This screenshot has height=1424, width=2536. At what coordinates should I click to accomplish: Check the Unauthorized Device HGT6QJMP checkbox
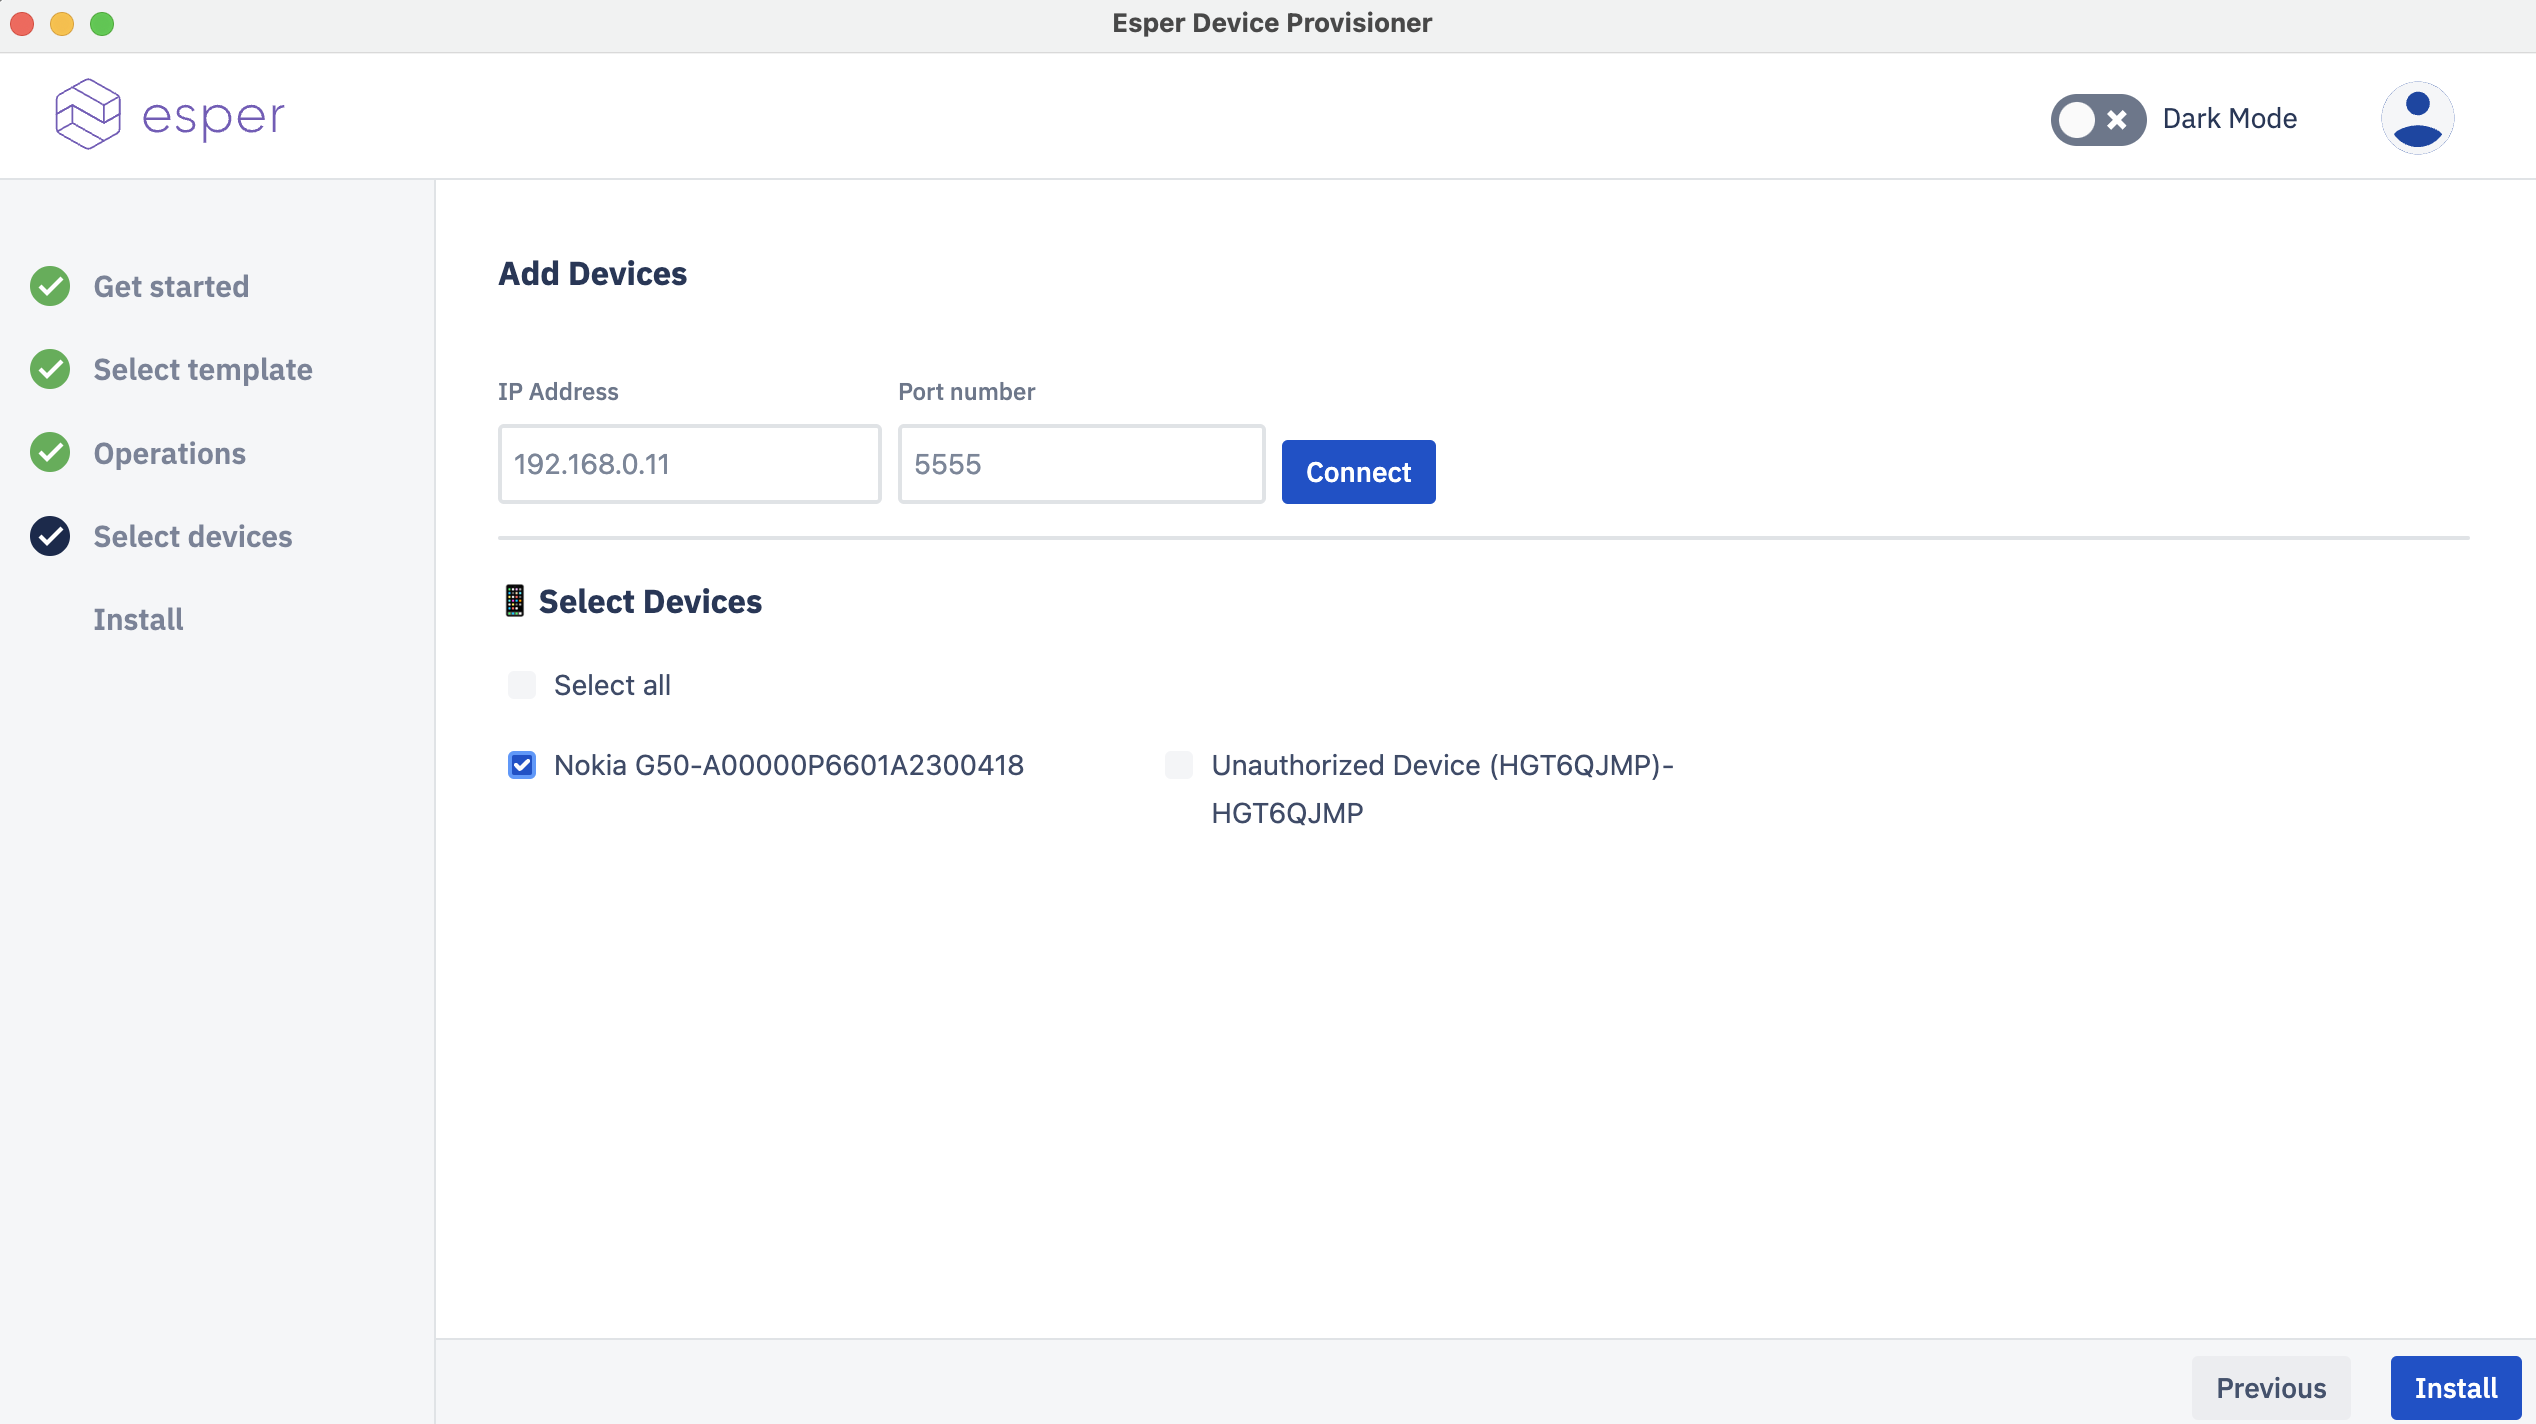[x=1179, y=765]
